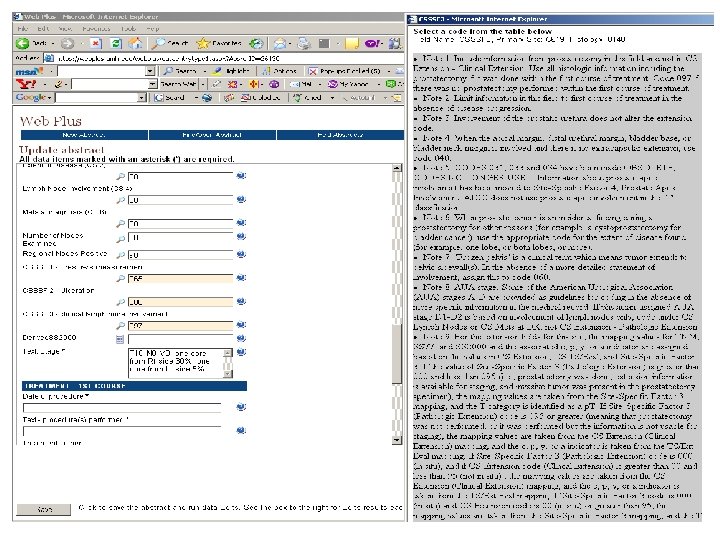The image size is (720, 540).
Task: Click help icon beside Date of procedure field
Action: pyautogui.click(x=241, y=407)
